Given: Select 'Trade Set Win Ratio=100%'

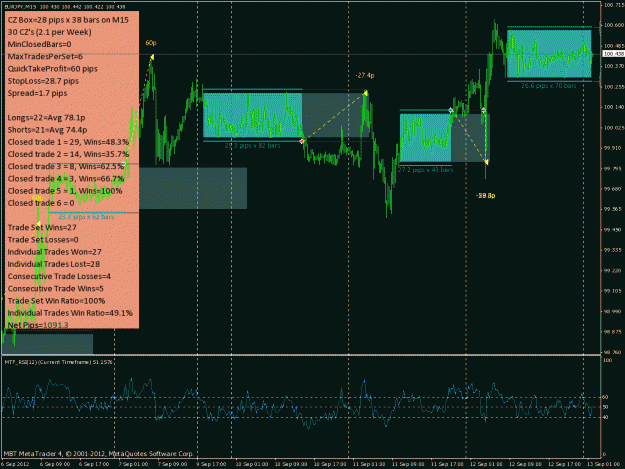Looking at the screenshot, I should pyautogui.click(x=56, y=301).
